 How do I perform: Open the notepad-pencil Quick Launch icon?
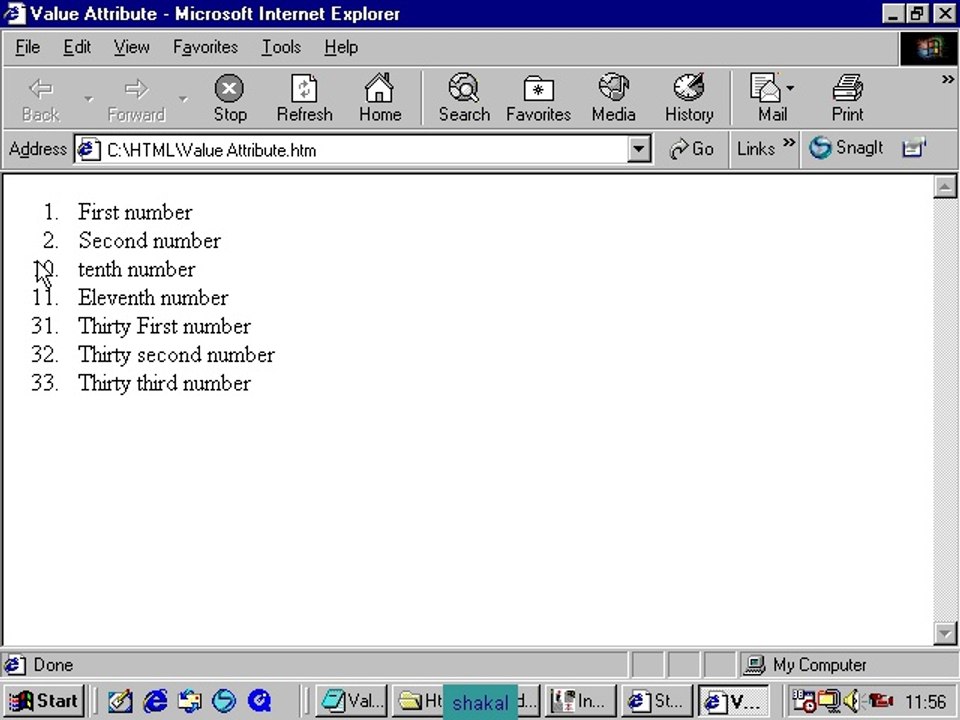pyautogui.click(x=120, y=700)
